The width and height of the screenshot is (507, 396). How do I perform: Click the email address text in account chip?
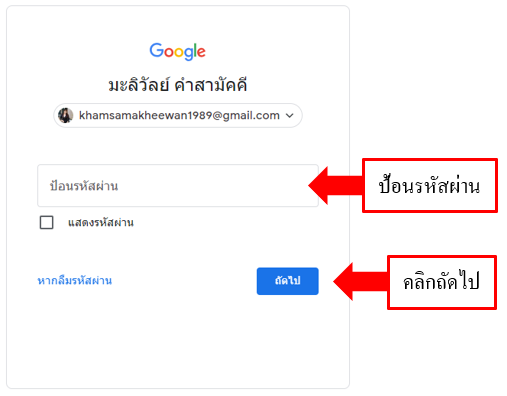(x=179, y=115)
